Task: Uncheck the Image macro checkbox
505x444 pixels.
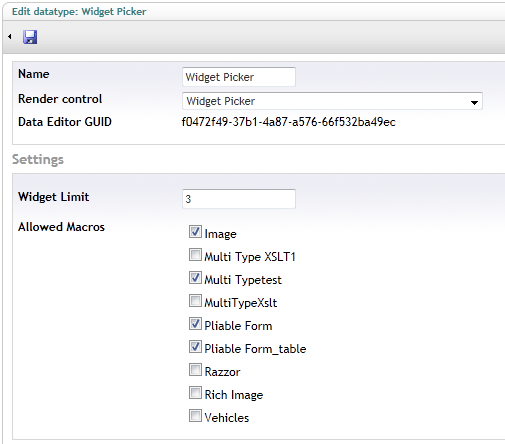Action: coord(195,232)
